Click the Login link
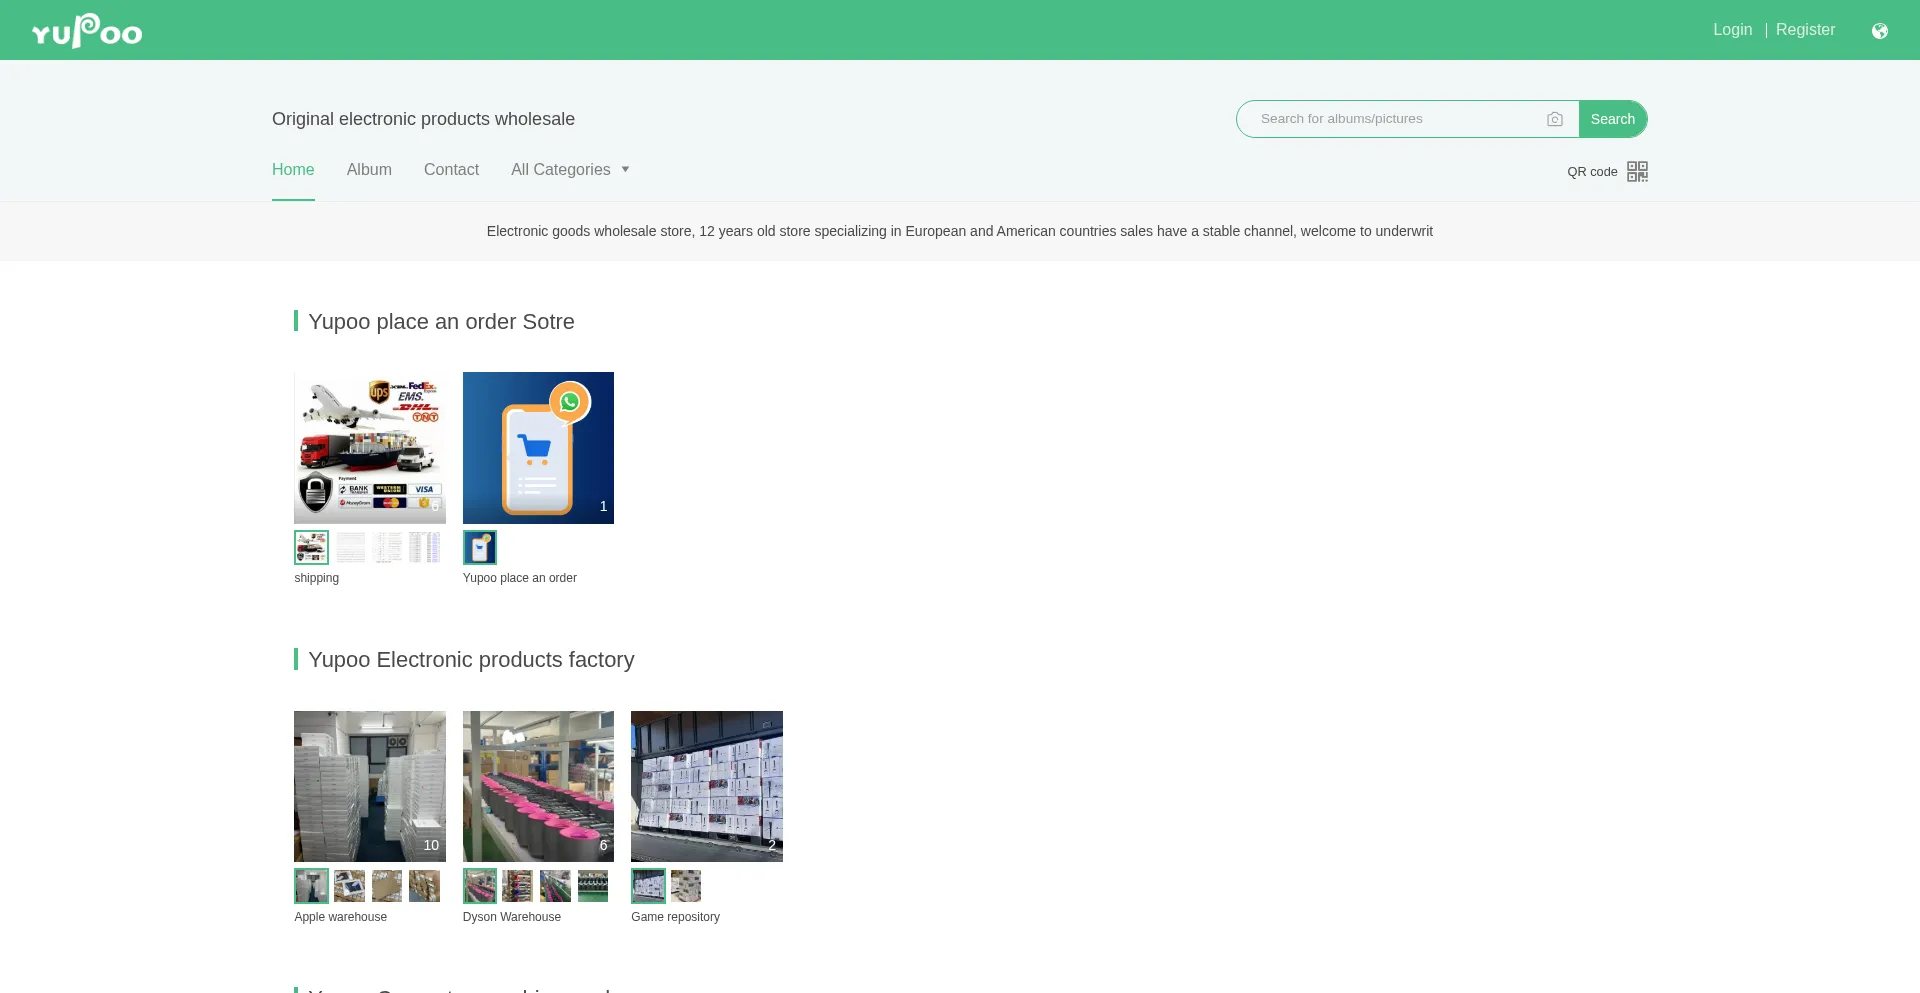Viewport: 1920px width, 993px height. [x=1732, y=30]
